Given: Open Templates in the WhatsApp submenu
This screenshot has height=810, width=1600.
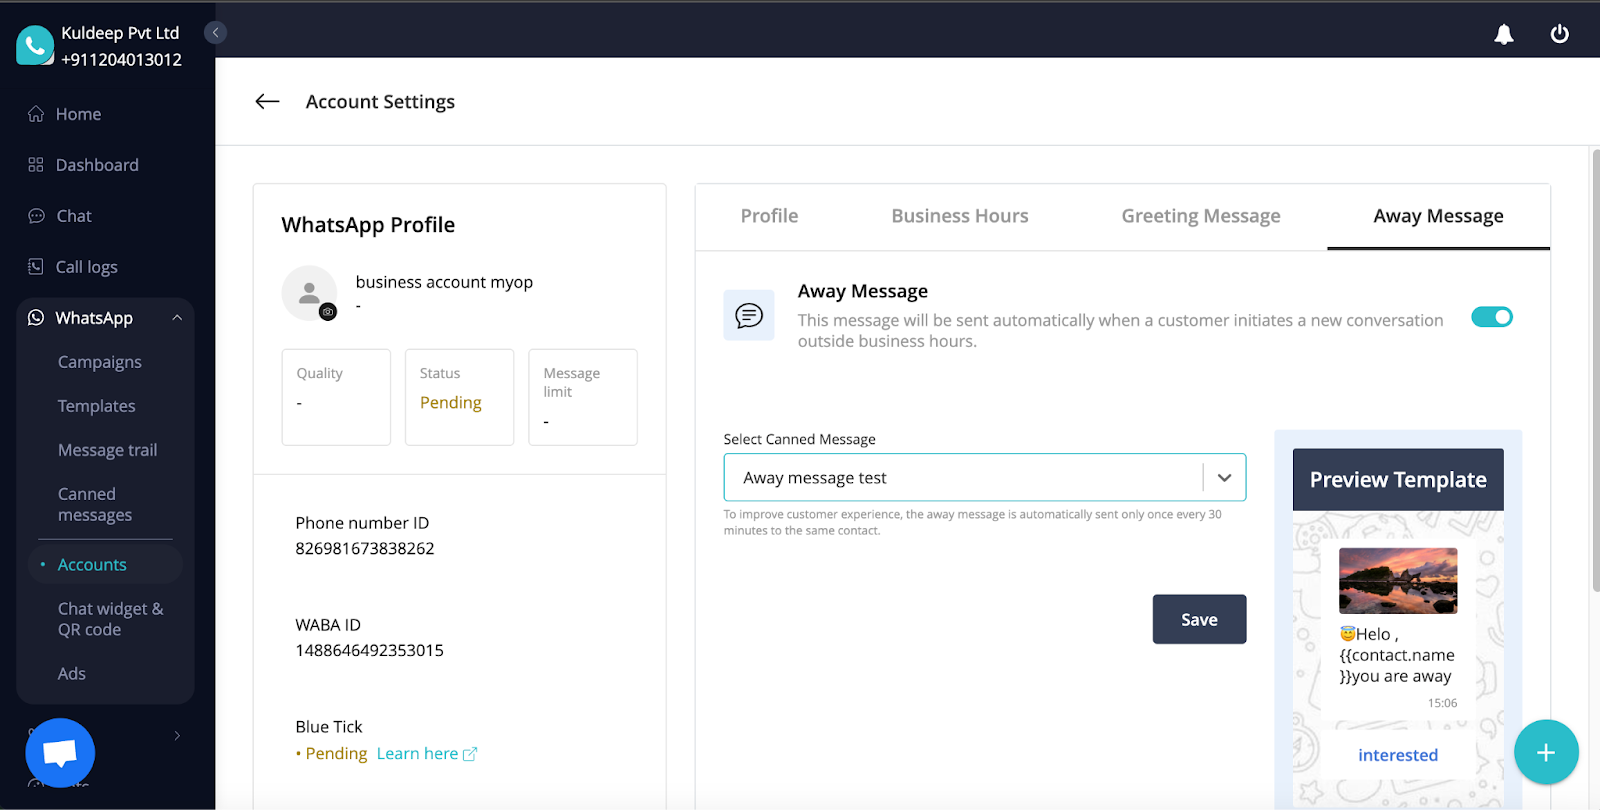Looking at the screenshot, I should pyautogui.click(x=96, y=406).
